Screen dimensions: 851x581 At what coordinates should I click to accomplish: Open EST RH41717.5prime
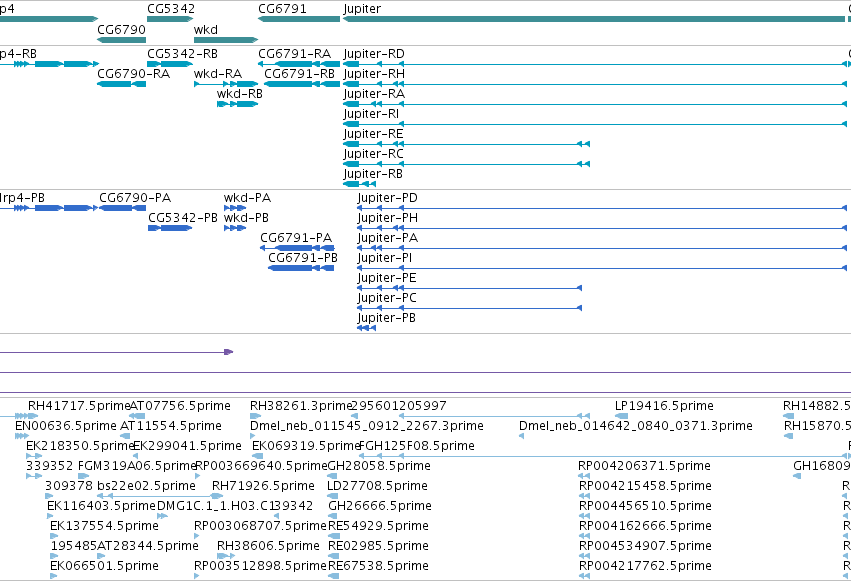coord(79,406)
